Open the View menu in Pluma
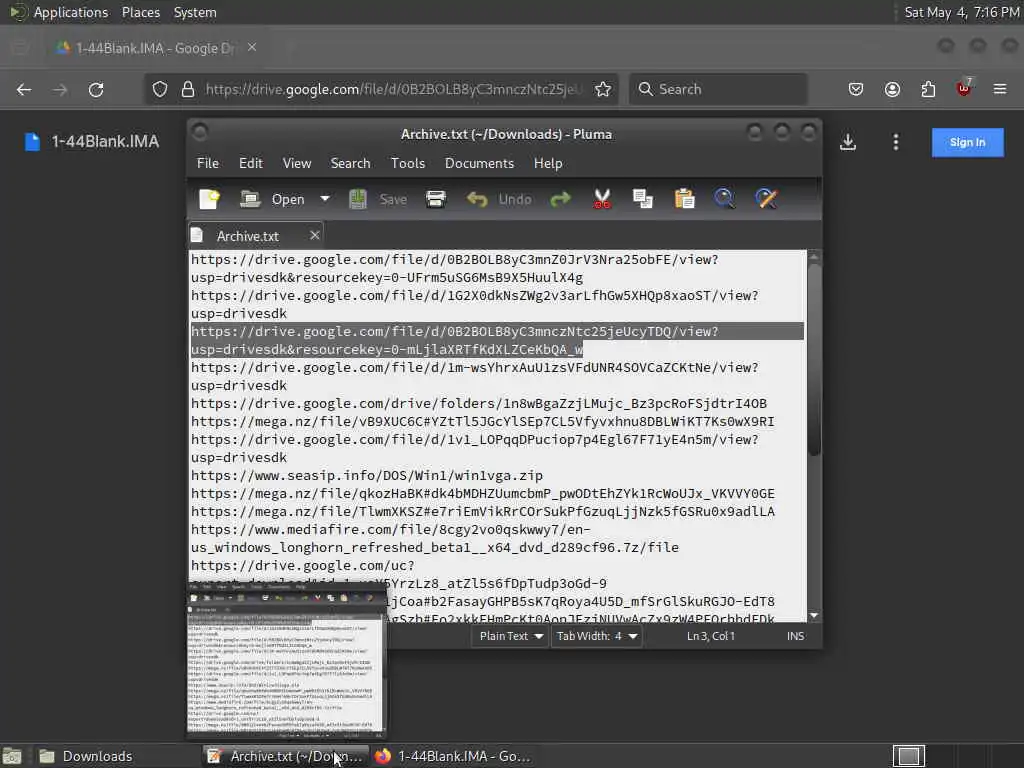The width and height of the screenshot is (1024, 768). click(296, 163)
